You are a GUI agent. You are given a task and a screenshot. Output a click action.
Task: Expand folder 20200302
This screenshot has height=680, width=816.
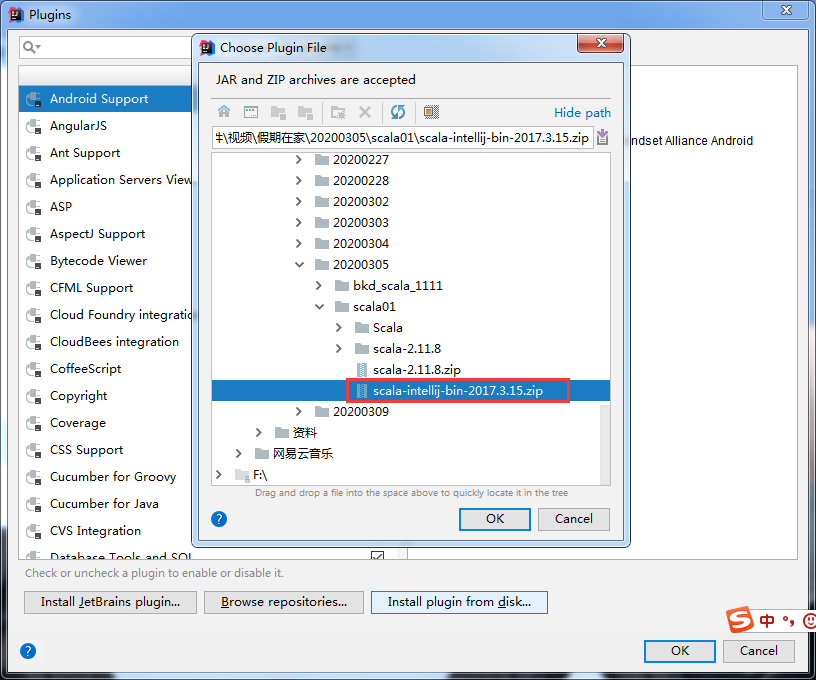click(x=299, y=201)
